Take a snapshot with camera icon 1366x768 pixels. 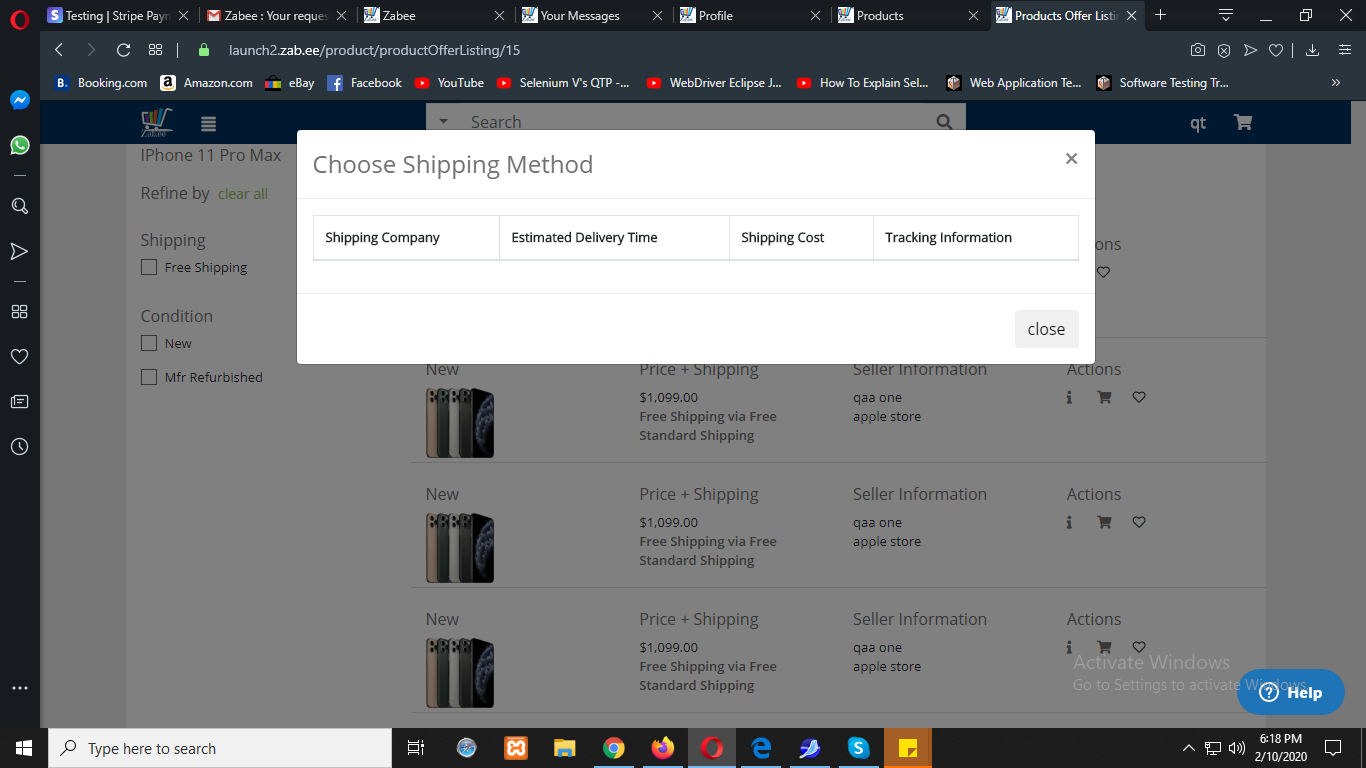(x=1198, y=50)
